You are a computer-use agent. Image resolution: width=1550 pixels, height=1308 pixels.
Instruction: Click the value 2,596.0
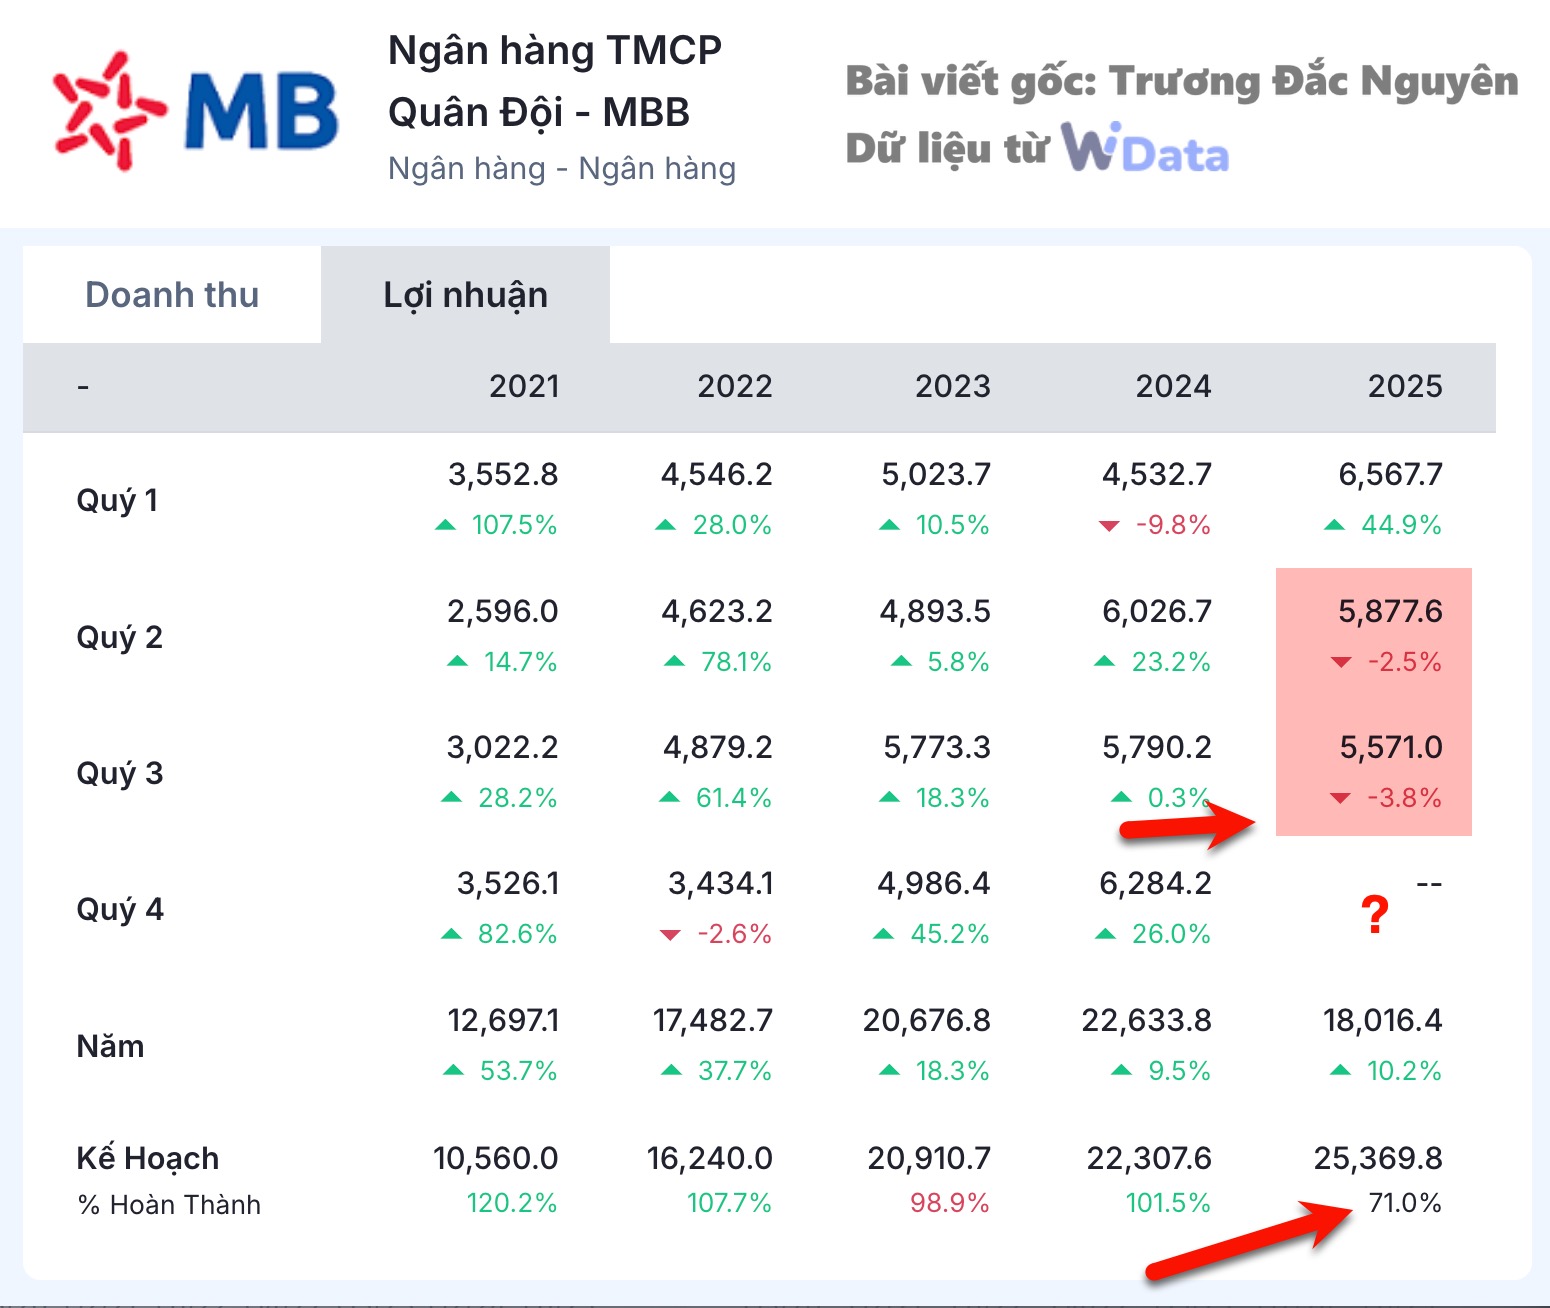[503, 611]
